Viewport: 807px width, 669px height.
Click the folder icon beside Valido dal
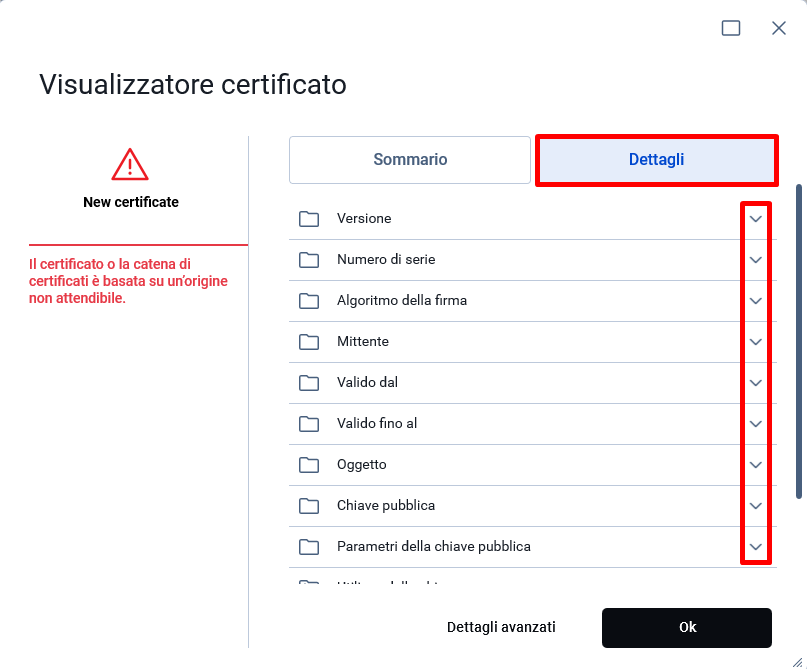[309, 383]
